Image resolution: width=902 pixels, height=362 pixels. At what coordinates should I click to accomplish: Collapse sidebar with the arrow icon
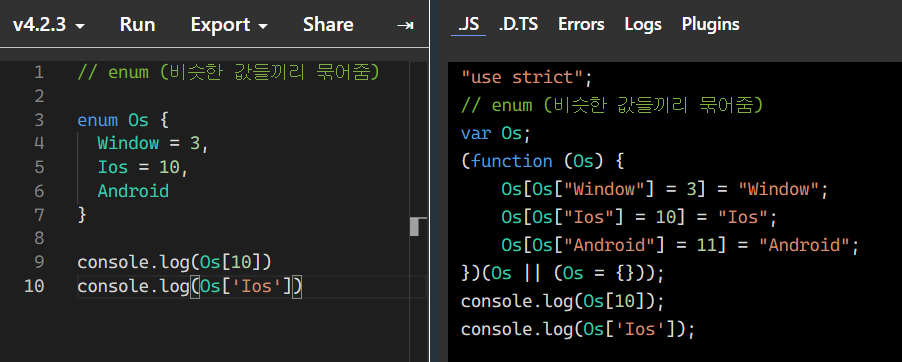pos(405,25)
